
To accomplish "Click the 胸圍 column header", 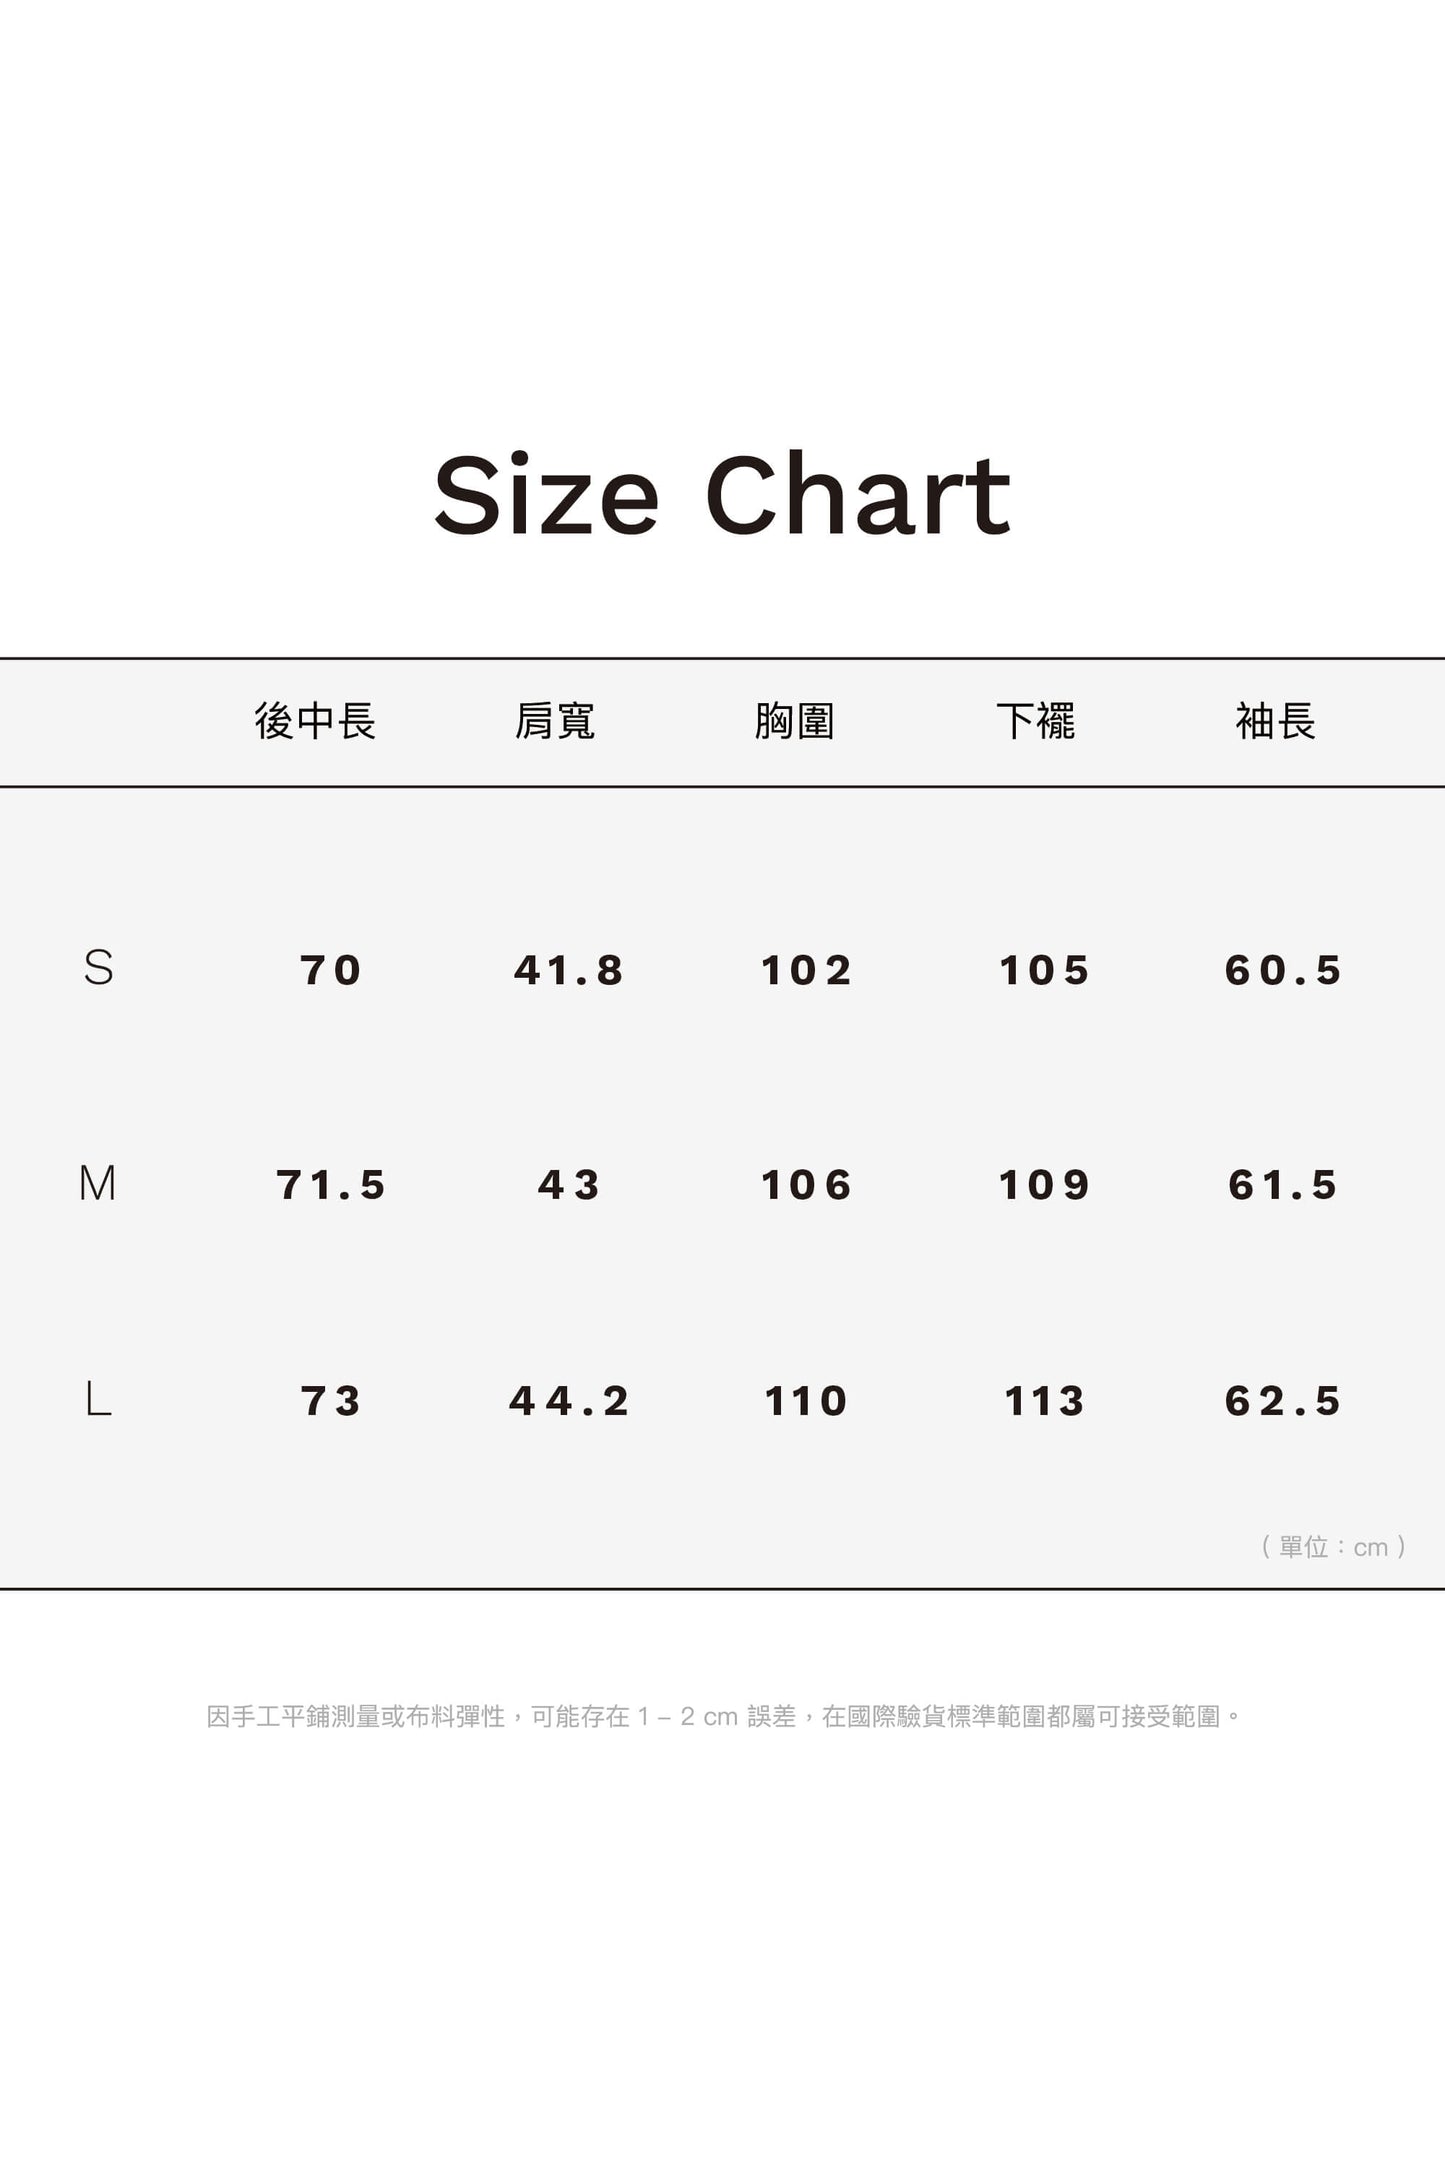I will tap(795, 721).
